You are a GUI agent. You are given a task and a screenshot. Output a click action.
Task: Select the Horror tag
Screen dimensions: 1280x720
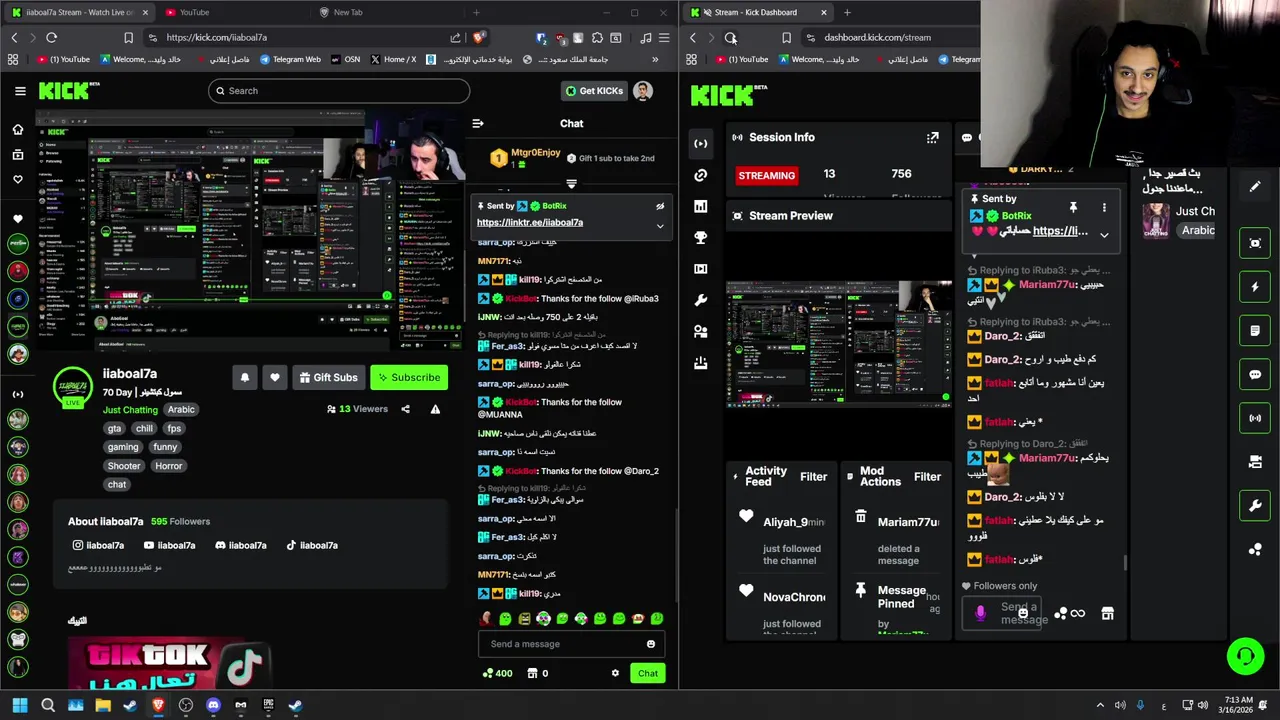[168, 466]
